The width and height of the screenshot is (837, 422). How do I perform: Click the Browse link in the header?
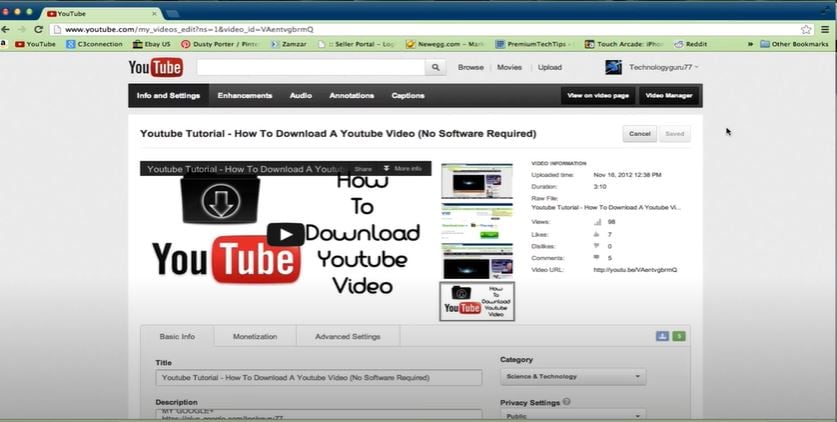point(471,67)
